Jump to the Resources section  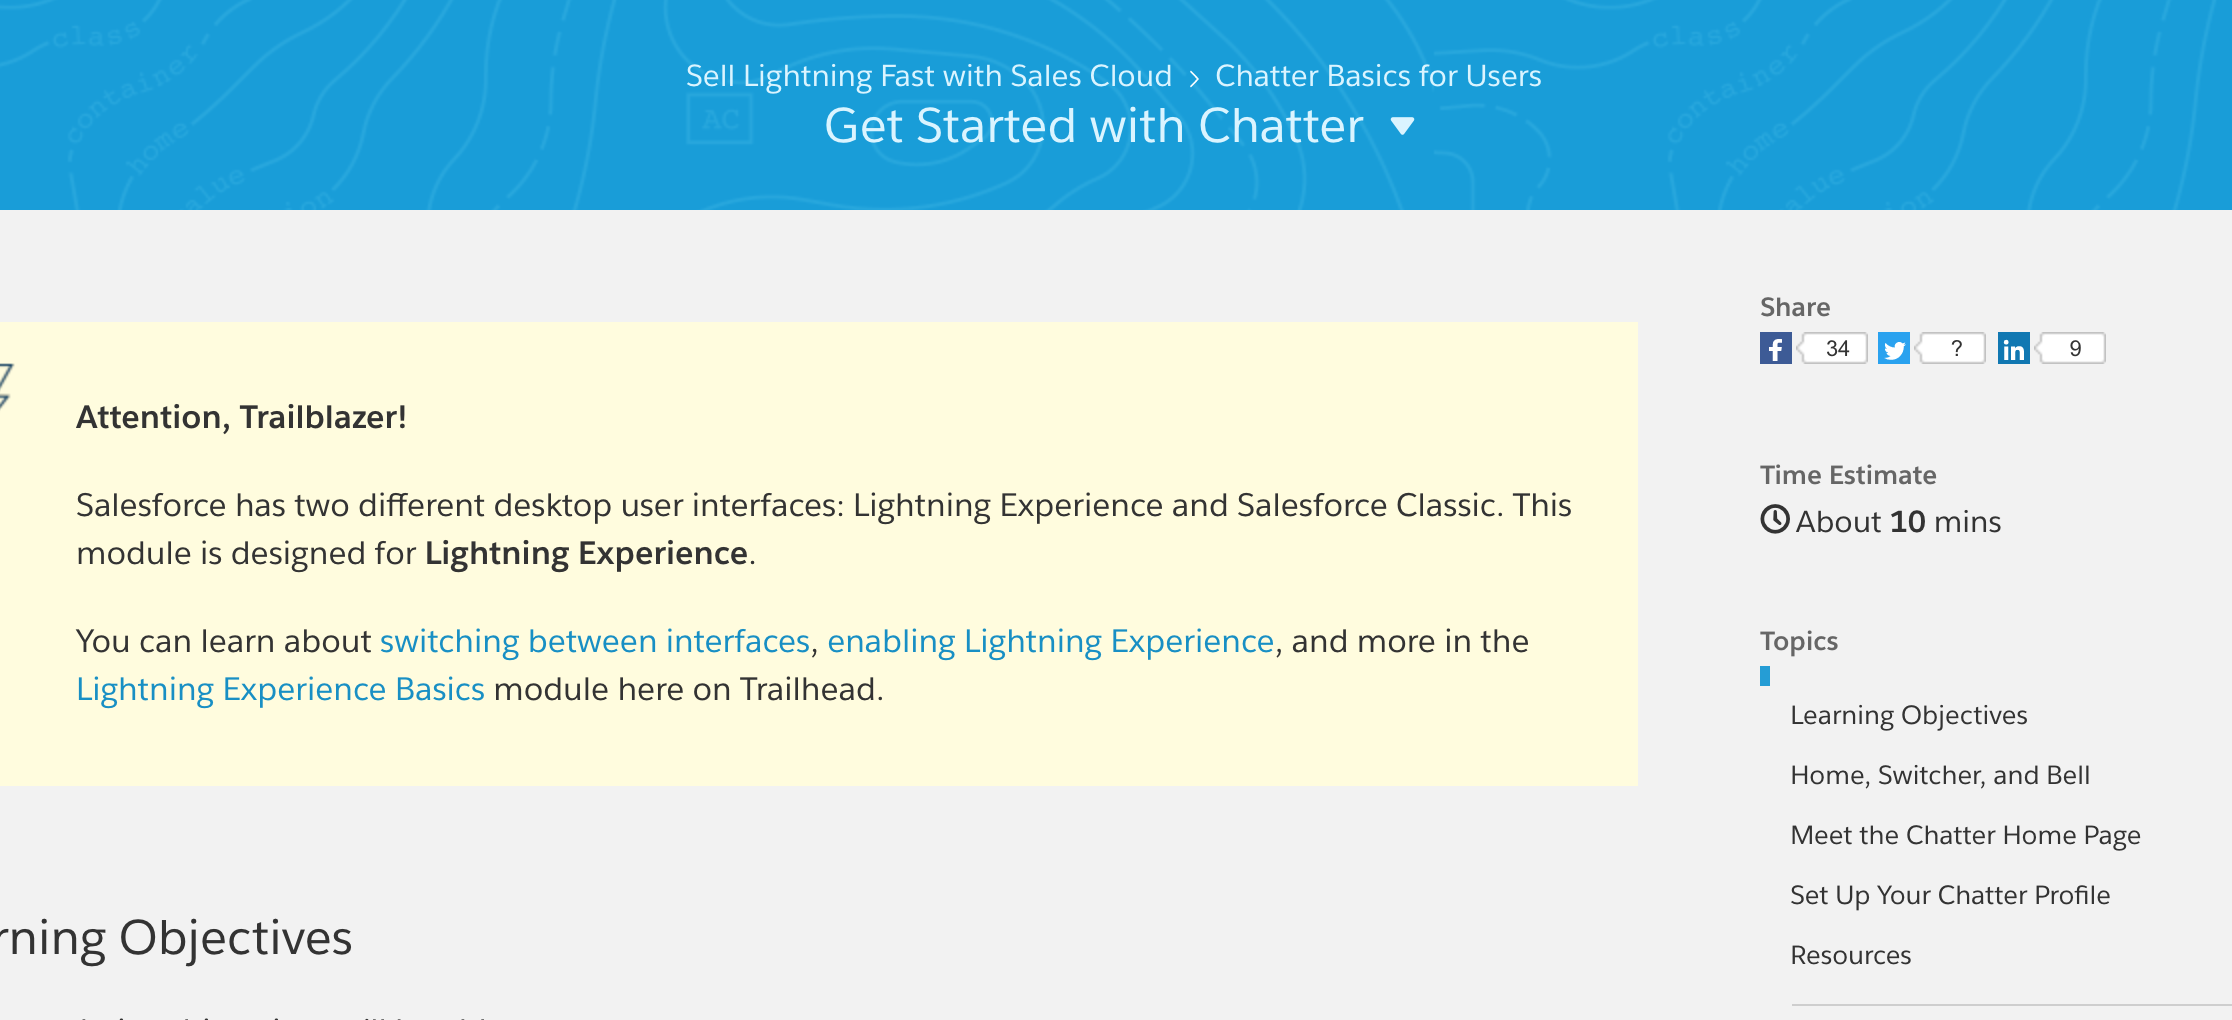point(1850,955)
